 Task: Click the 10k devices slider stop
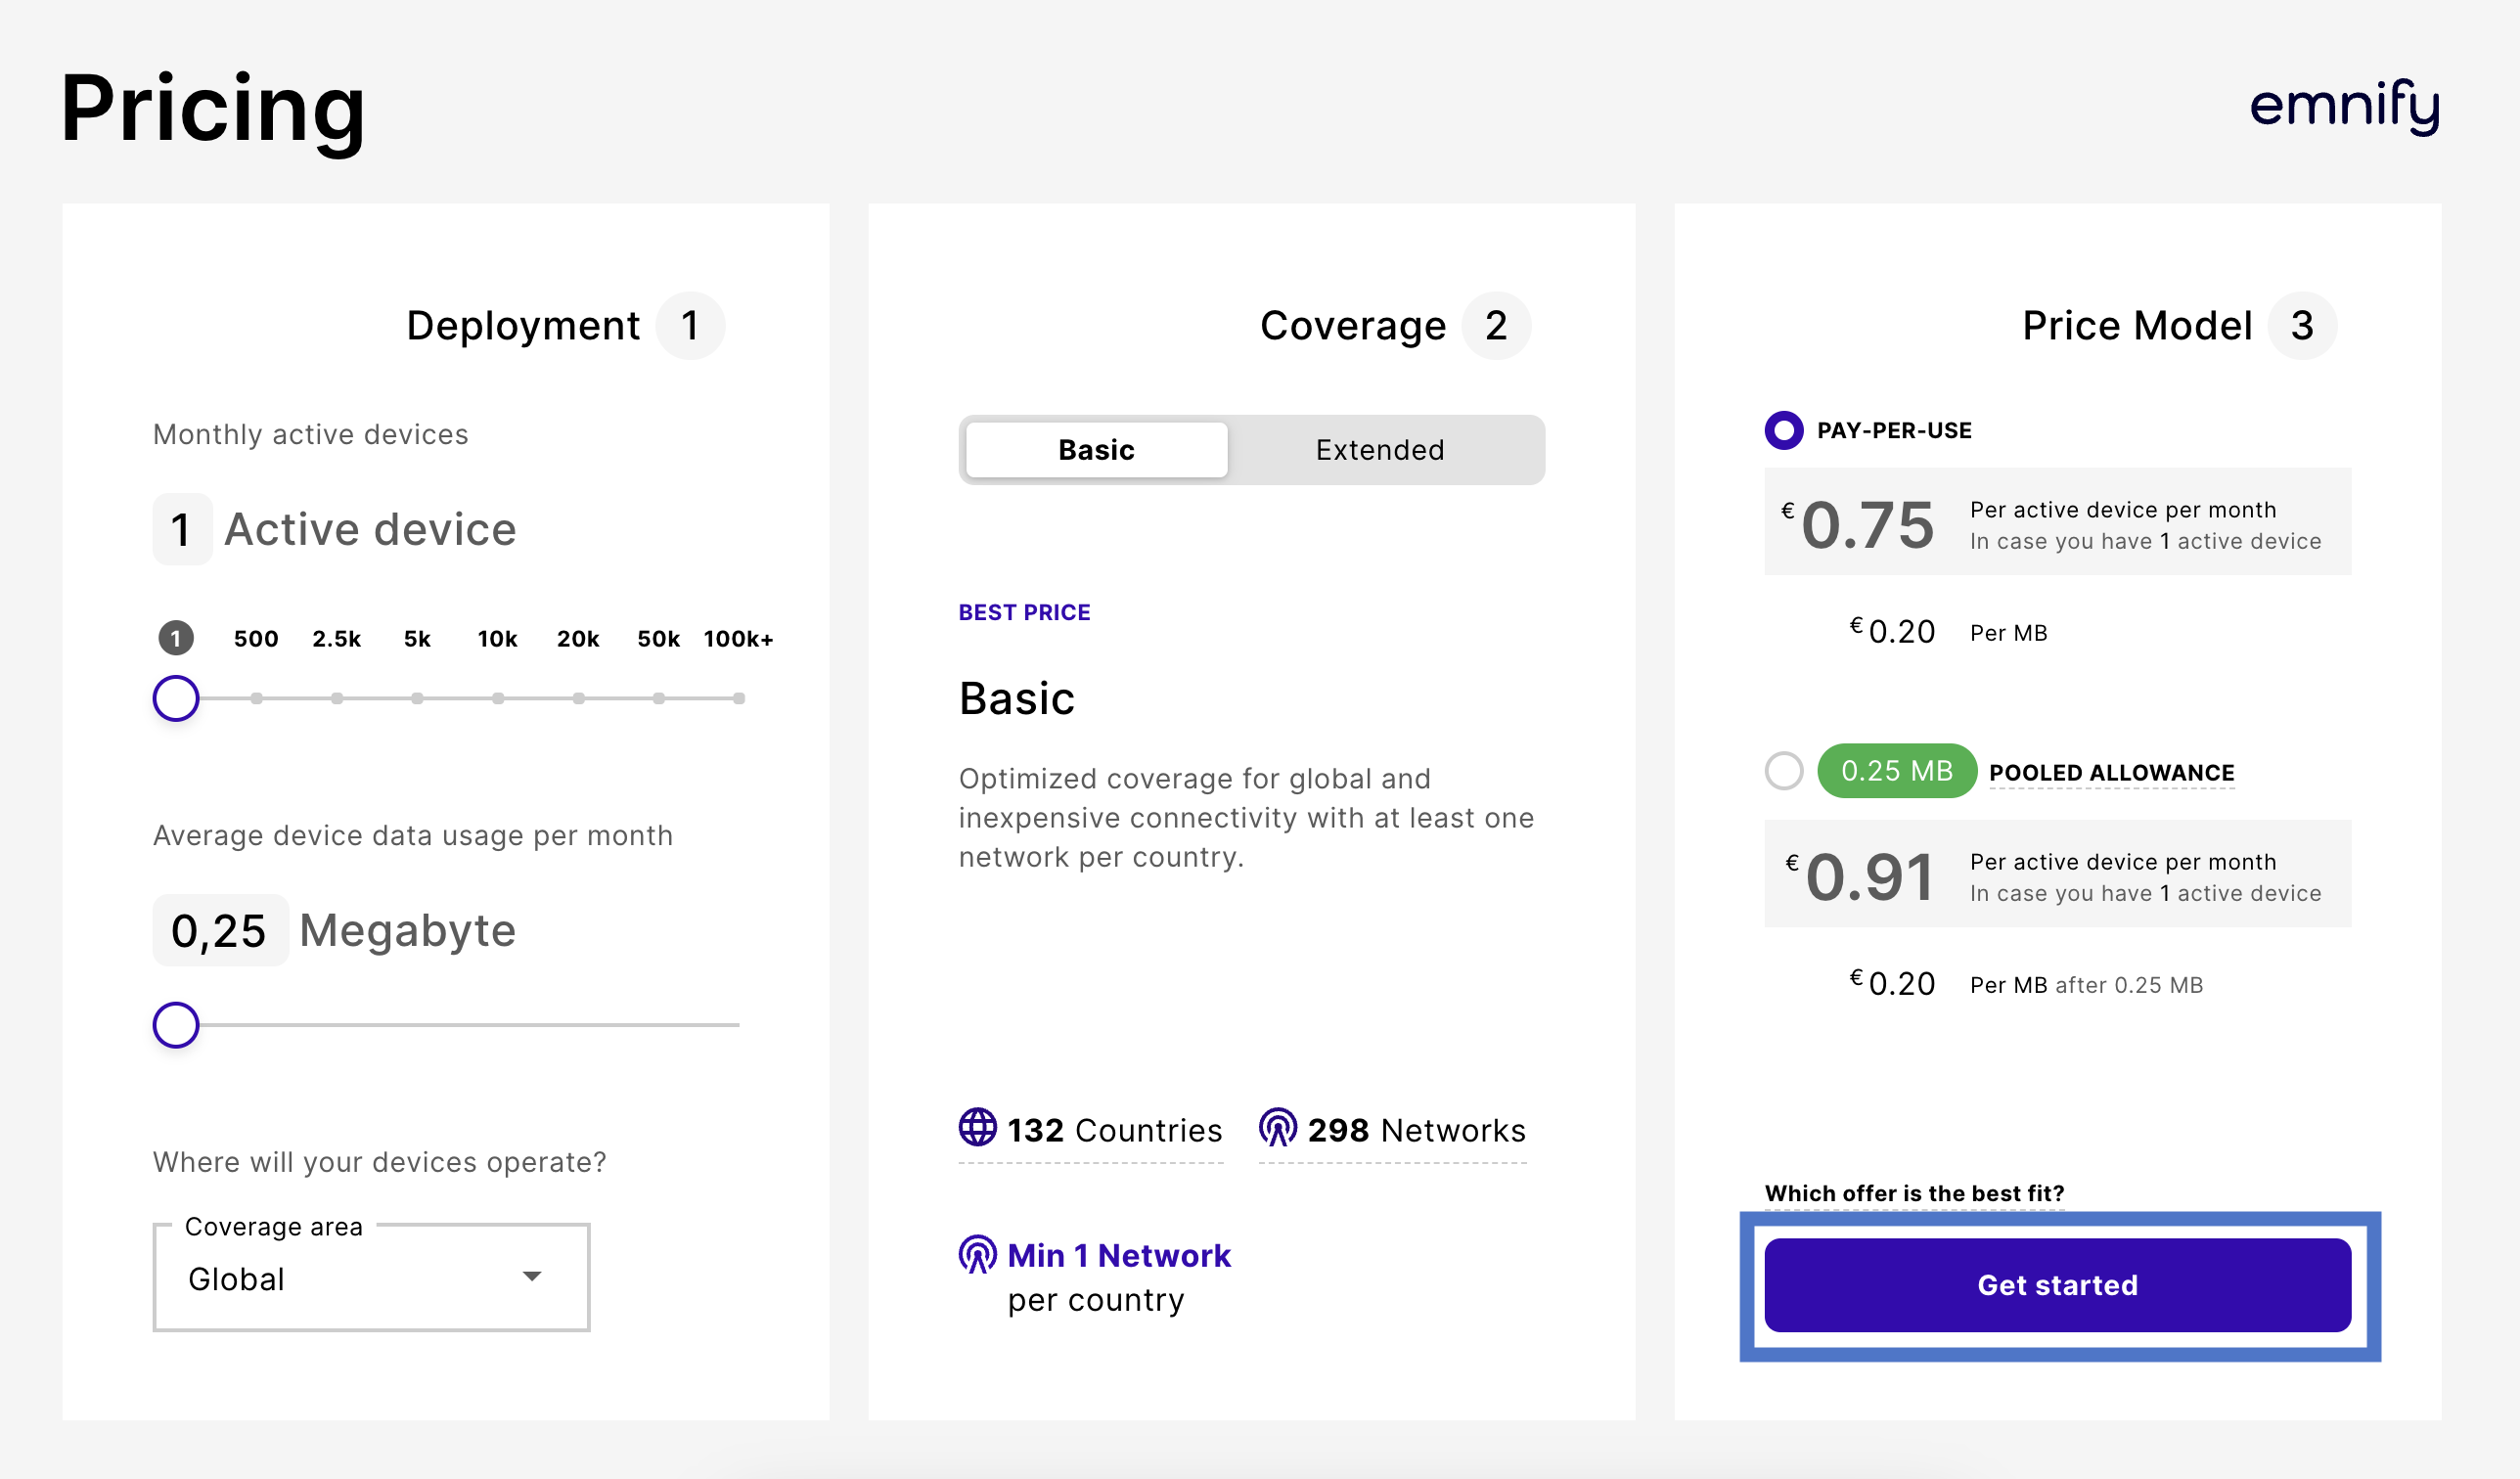coord(498,698)
